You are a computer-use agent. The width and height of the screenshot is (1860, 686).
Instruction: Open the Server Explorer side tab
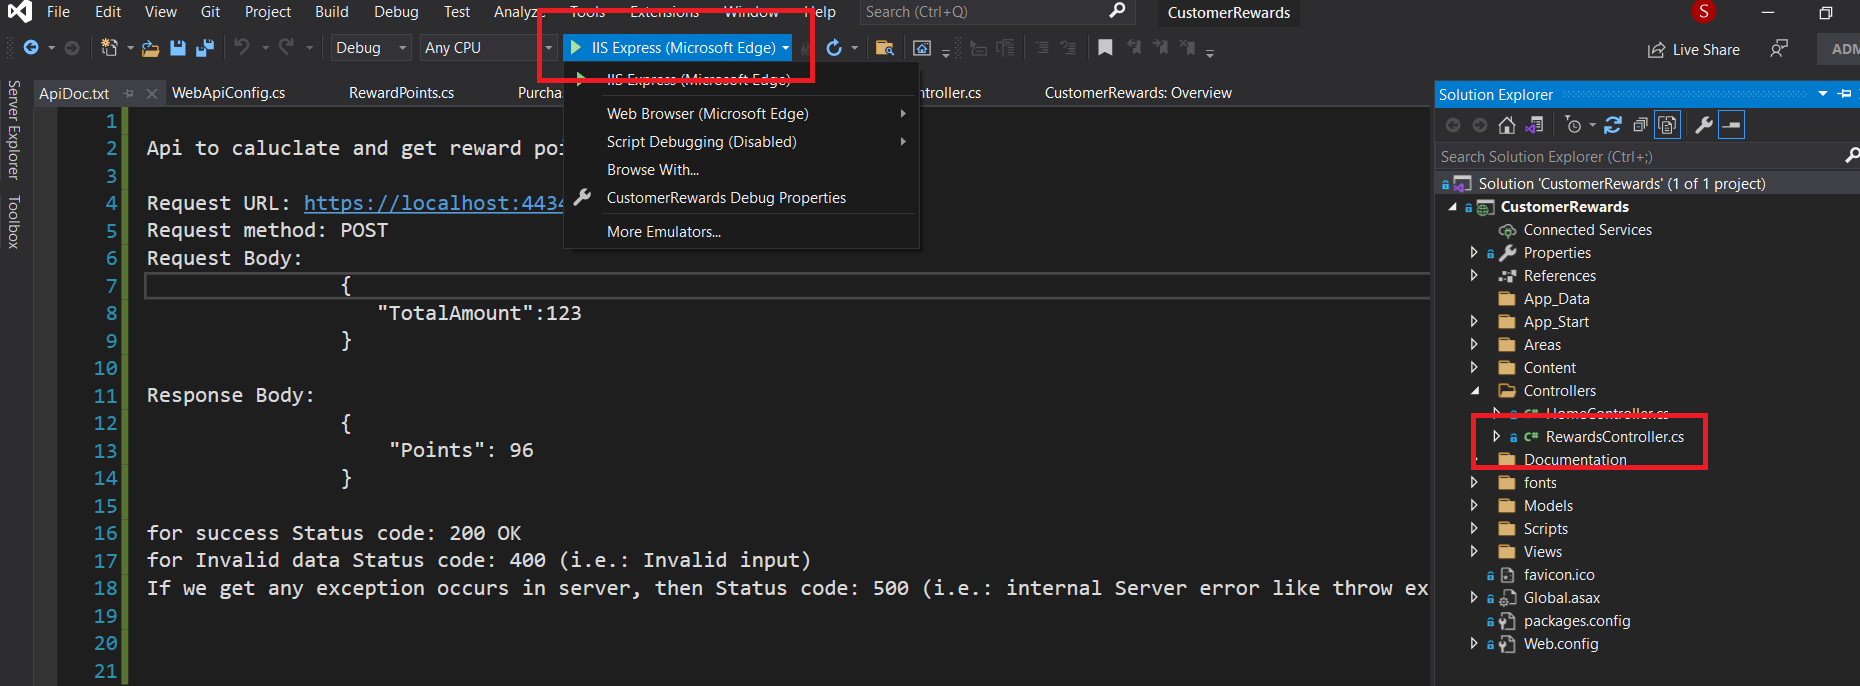coord(13,130)
